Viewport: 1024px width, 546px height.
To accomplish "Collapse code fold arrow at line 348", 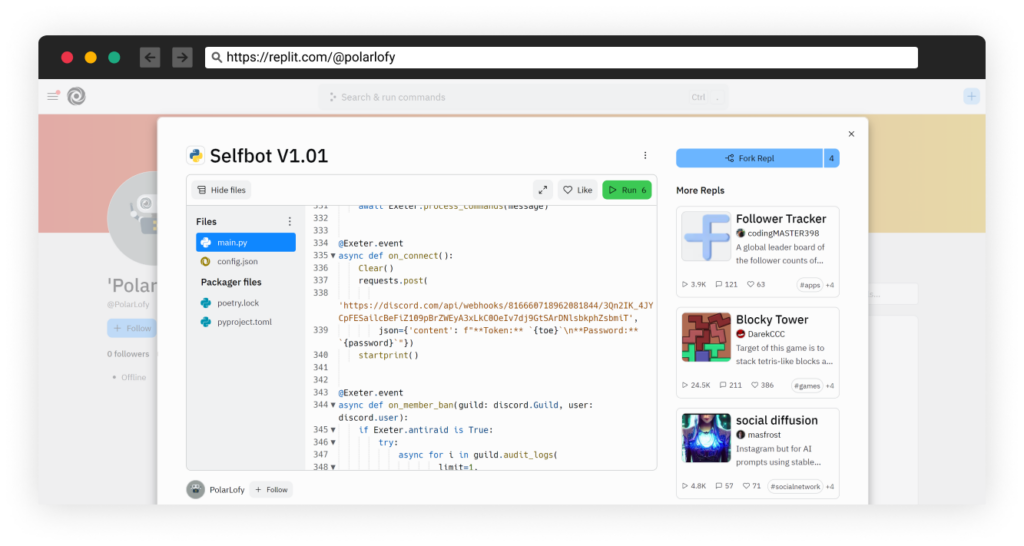I will (333, 467).
